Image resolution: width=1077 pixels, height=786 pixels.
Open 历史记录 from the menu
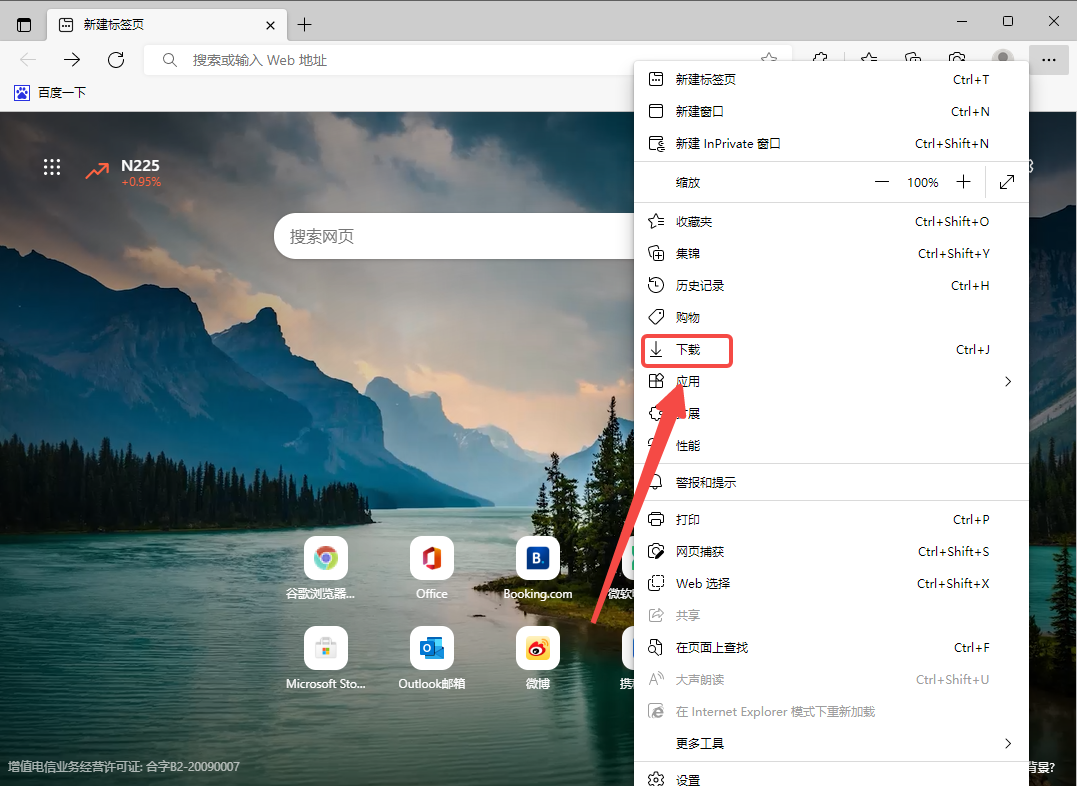coord(831,286)
